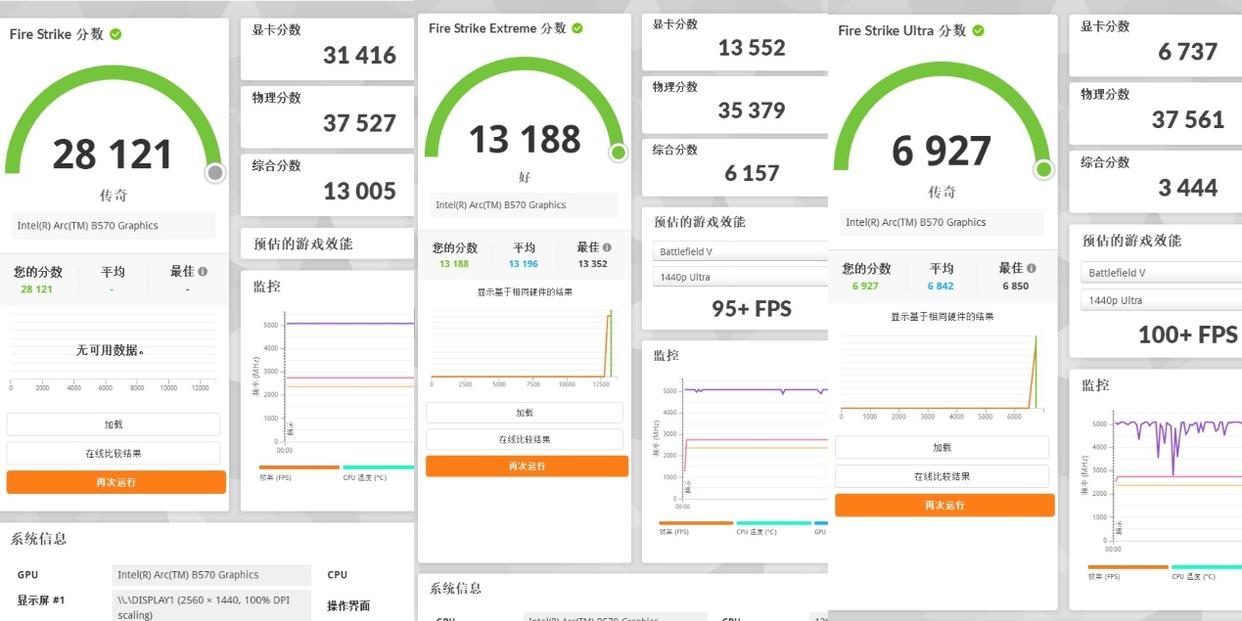Click the info icon beside 最佳 showing 6 850
Viewport: 1242px width, 621px height.
click(1031, 268)
